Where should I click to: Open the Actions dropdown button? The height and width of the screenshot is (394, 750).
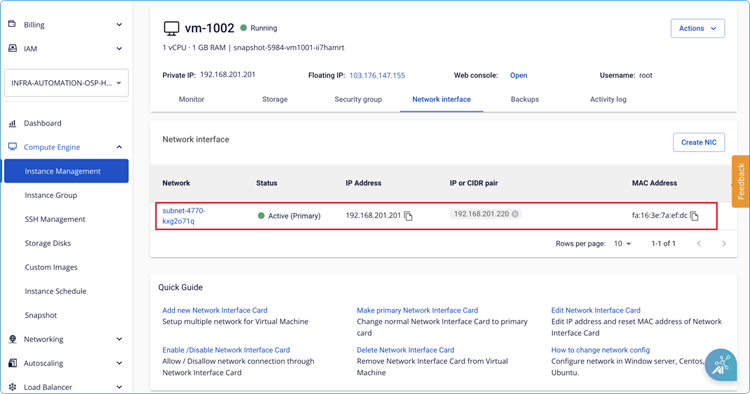pyautogui.click(x=697, y=28)
